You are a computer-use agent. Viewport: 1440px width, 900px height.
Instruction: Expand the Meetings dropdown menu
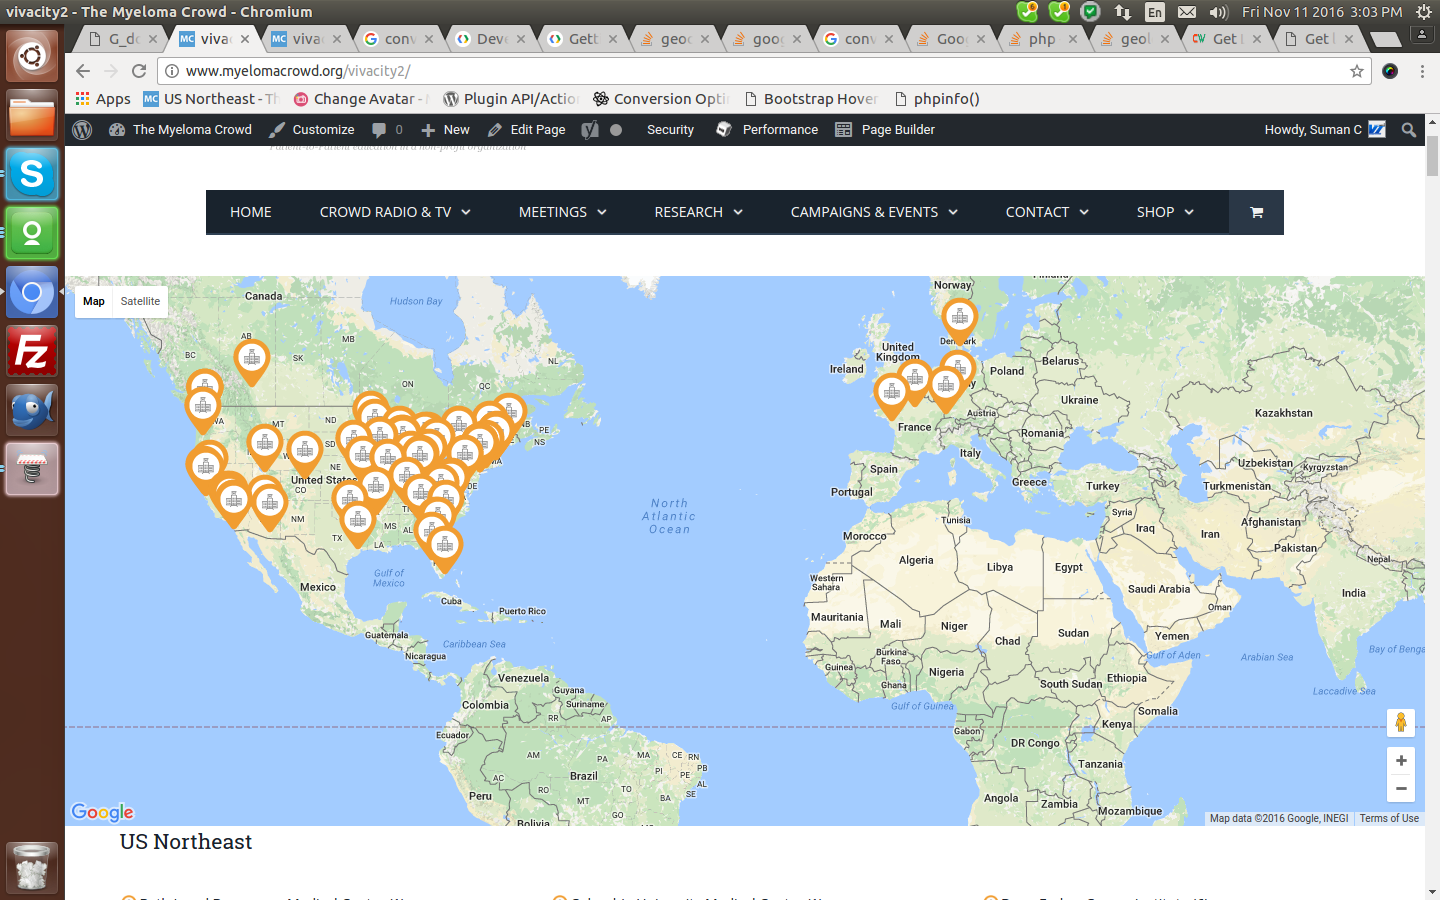tap(562, 212)
